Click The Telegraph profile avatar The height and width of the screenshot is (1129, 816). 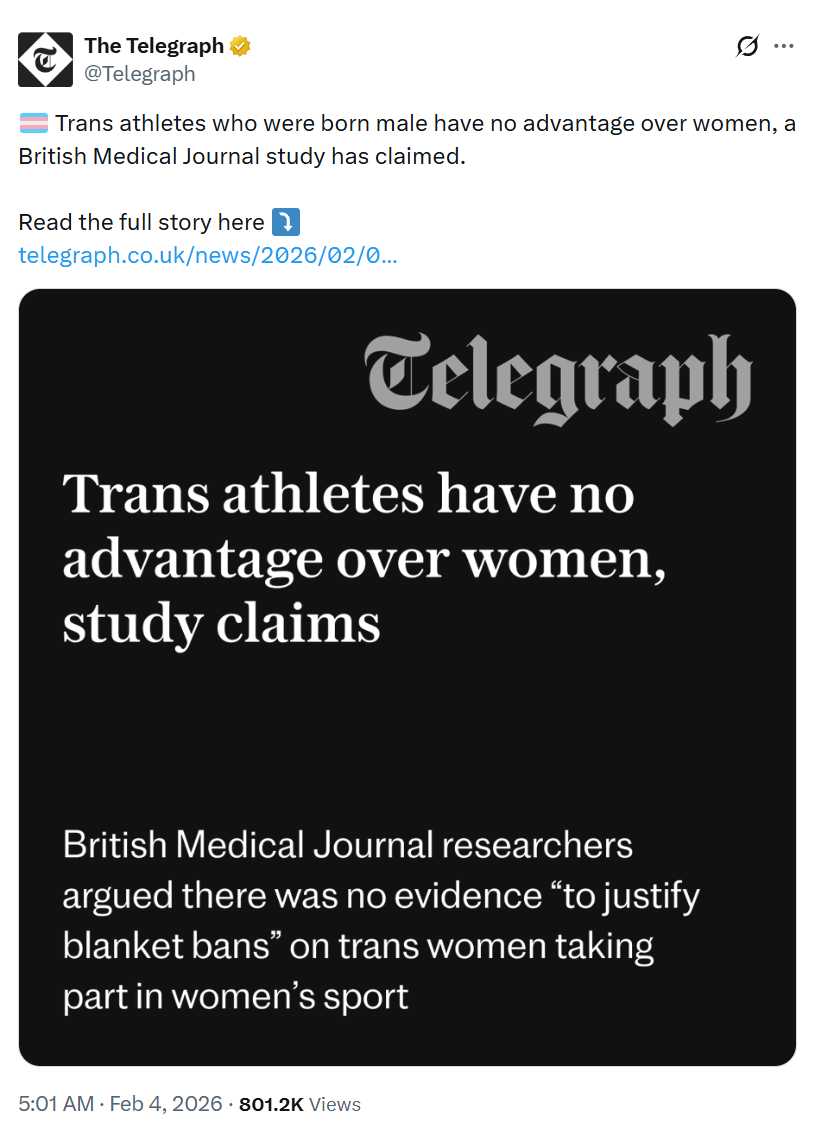click(45, 59)
